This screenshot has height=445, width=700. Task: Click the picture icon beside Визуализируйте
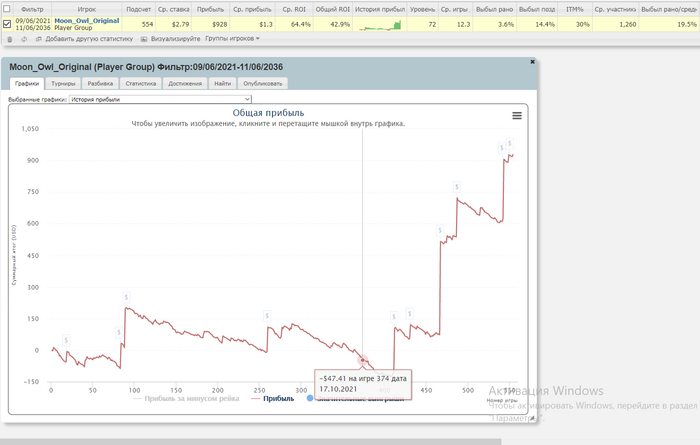pyautogui.click(x=144, y=39)
